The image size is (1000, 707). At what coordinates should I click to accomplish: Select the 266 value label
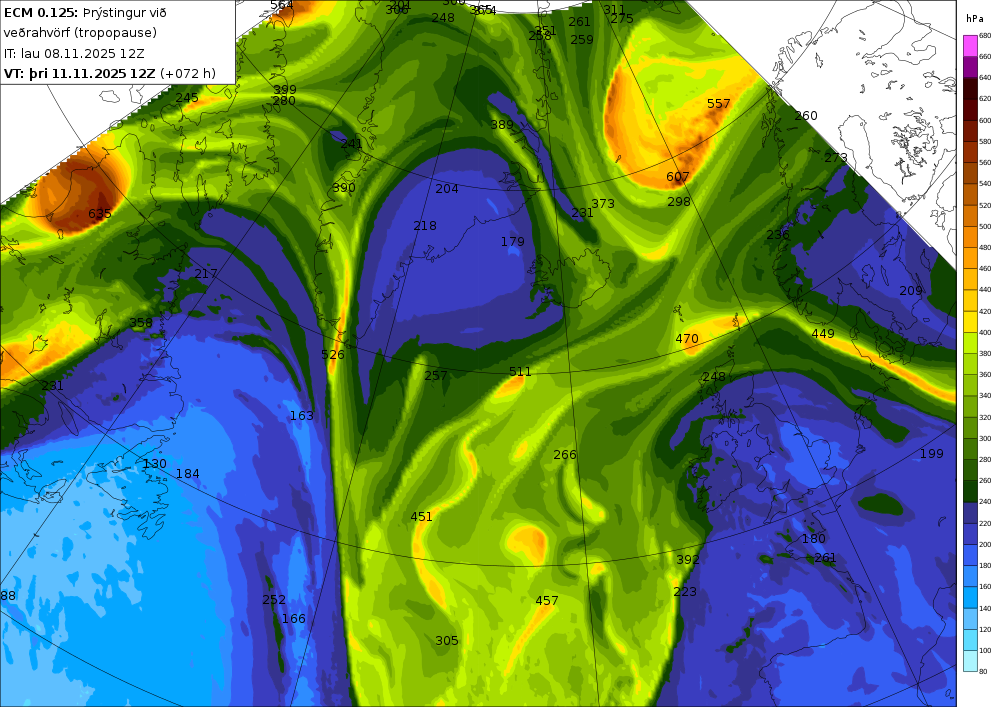(564, 455)
